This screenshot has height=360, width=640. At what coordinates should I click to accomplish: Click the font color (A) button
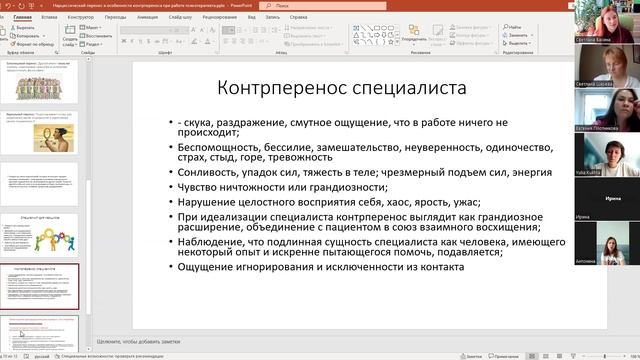[207, 41]
